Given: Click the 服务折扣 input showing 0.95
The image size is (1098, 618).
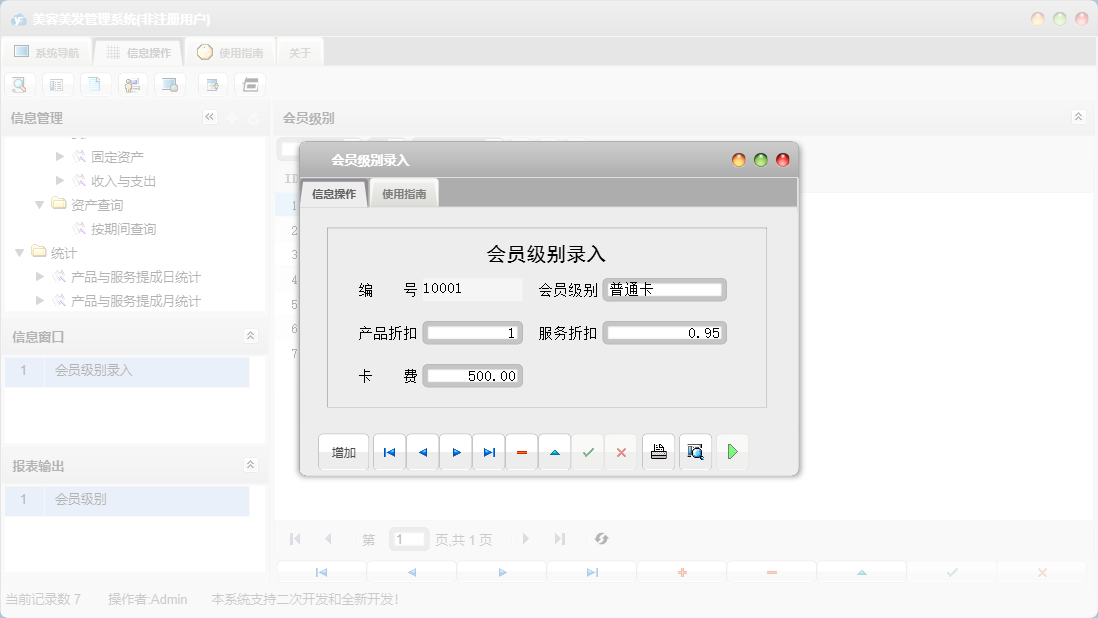Looking at the screenshot, I should click(x=664, y=333).
